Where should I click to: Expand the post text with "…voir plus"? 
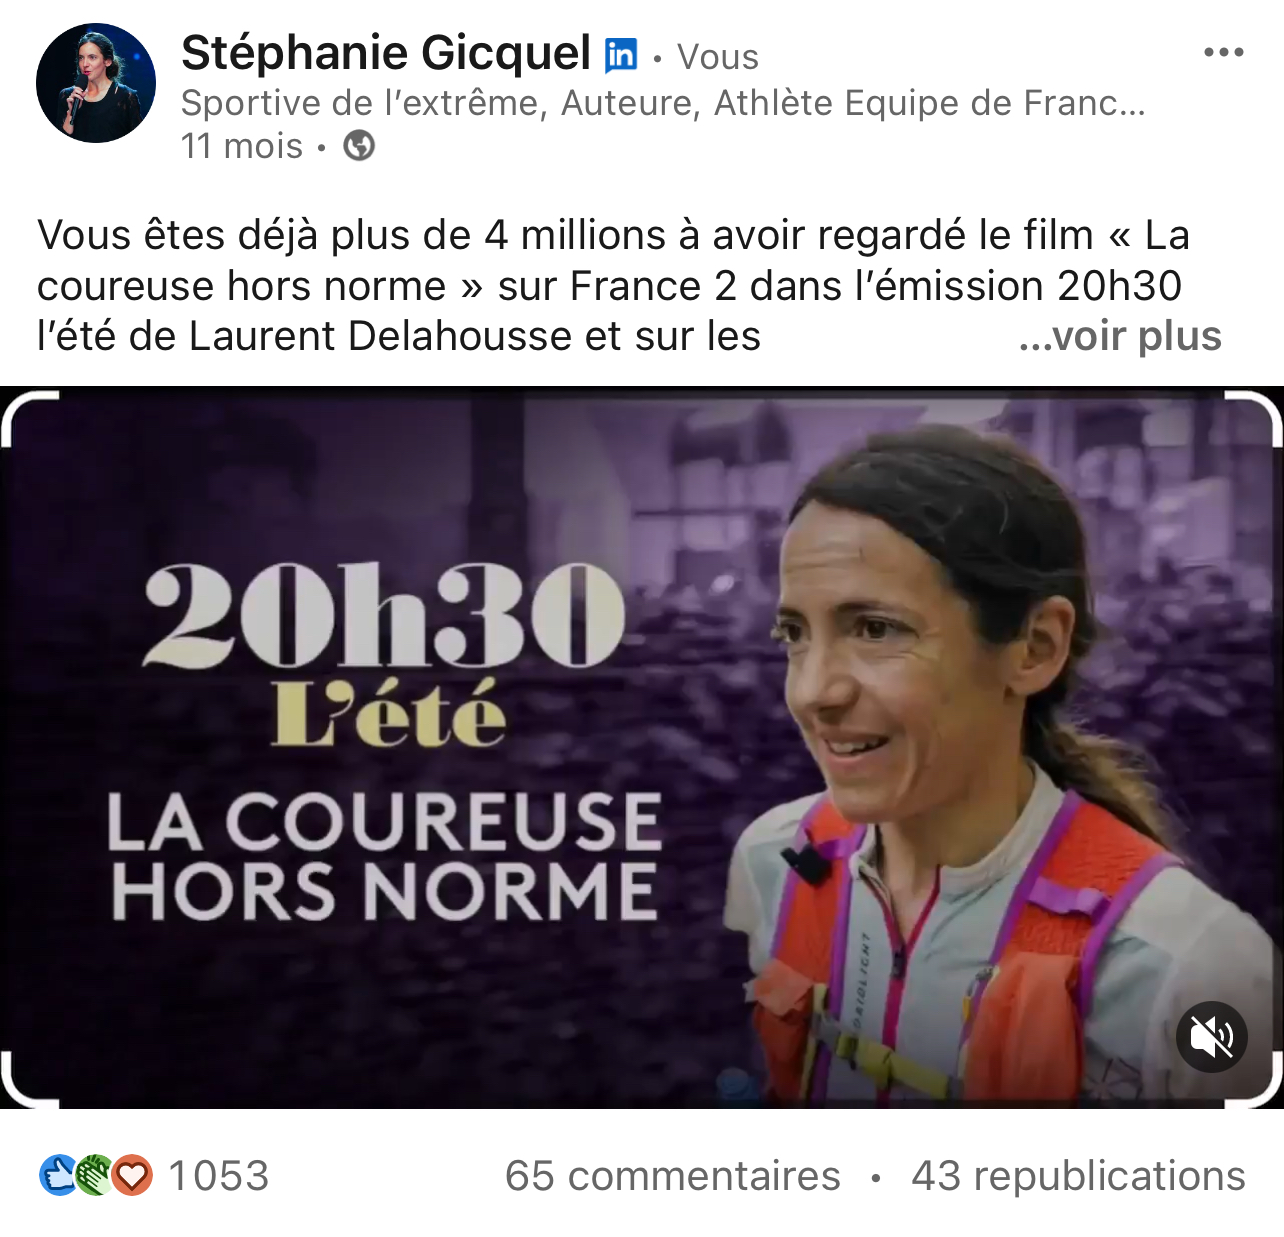(x=1120, y=336)
